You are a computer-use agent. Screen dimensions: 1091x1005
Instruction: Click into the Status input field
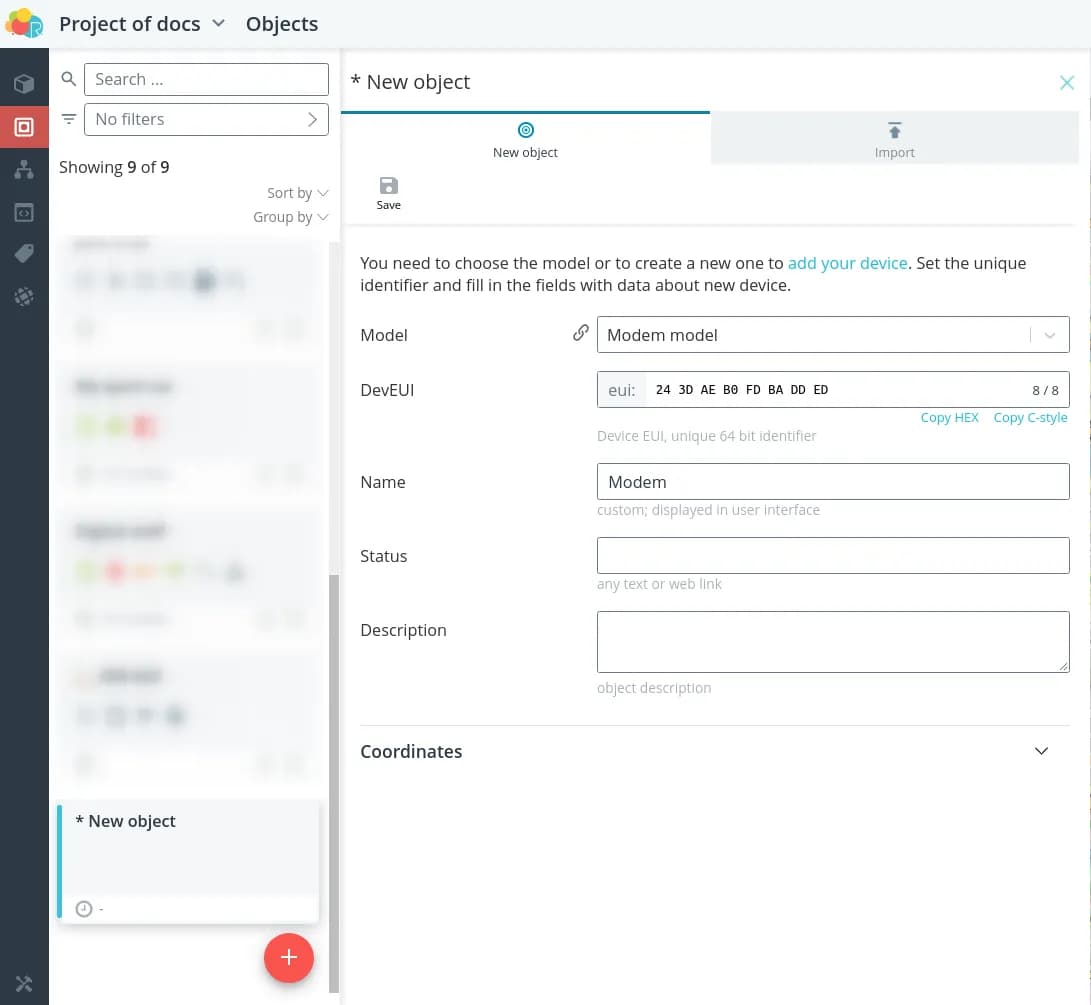point(832,556)
